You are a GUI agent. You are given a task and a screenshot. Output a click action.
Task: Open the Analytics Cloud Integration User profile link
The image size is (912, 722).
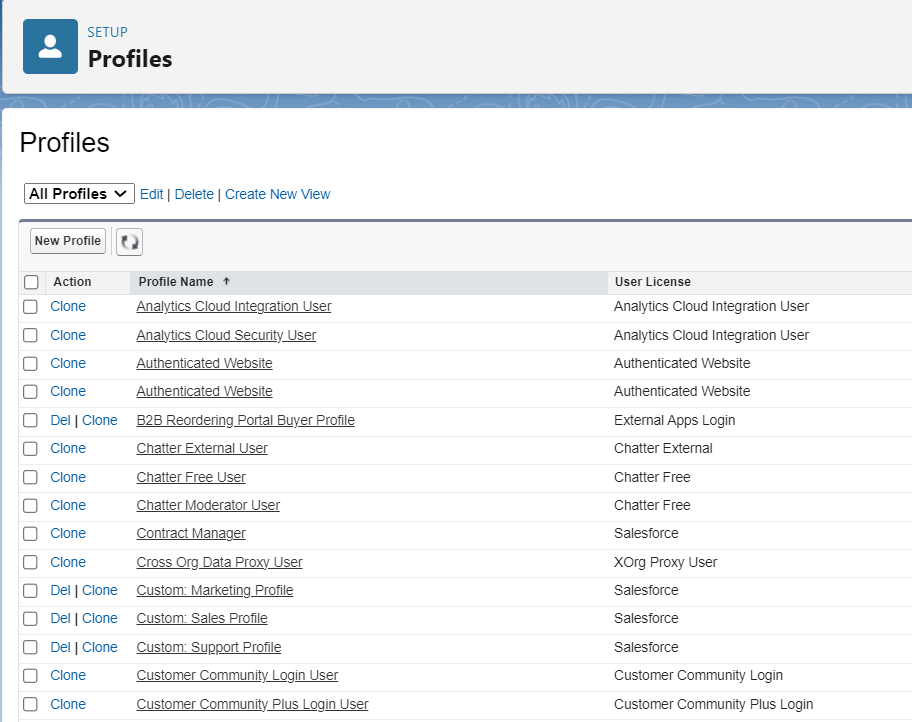[x=234, y=306]
